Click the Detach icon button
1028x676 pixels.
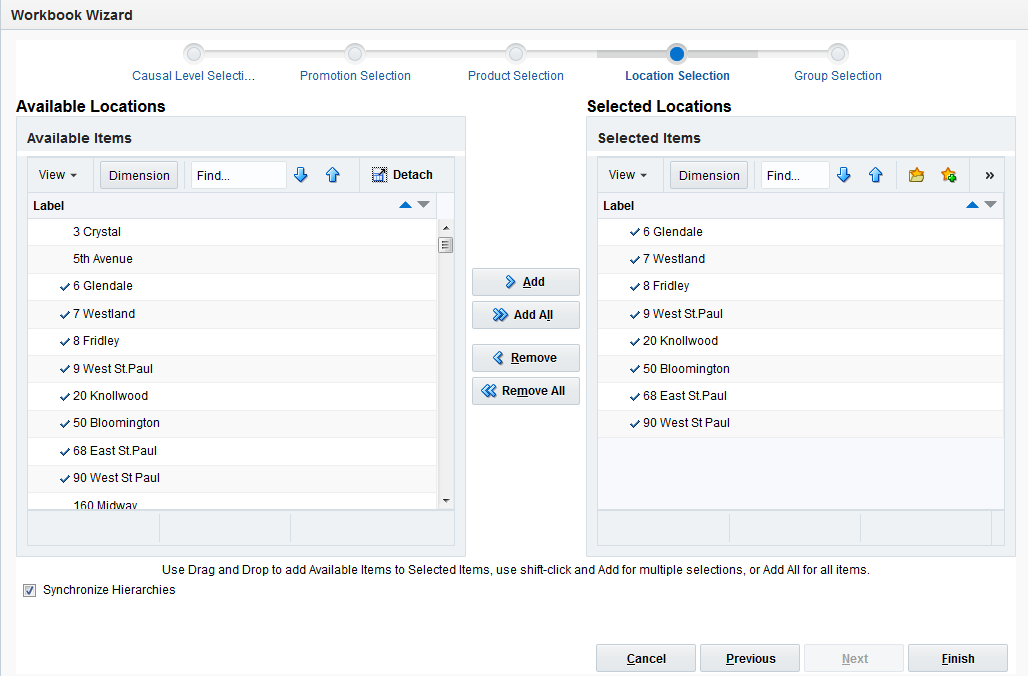(403, 175)
